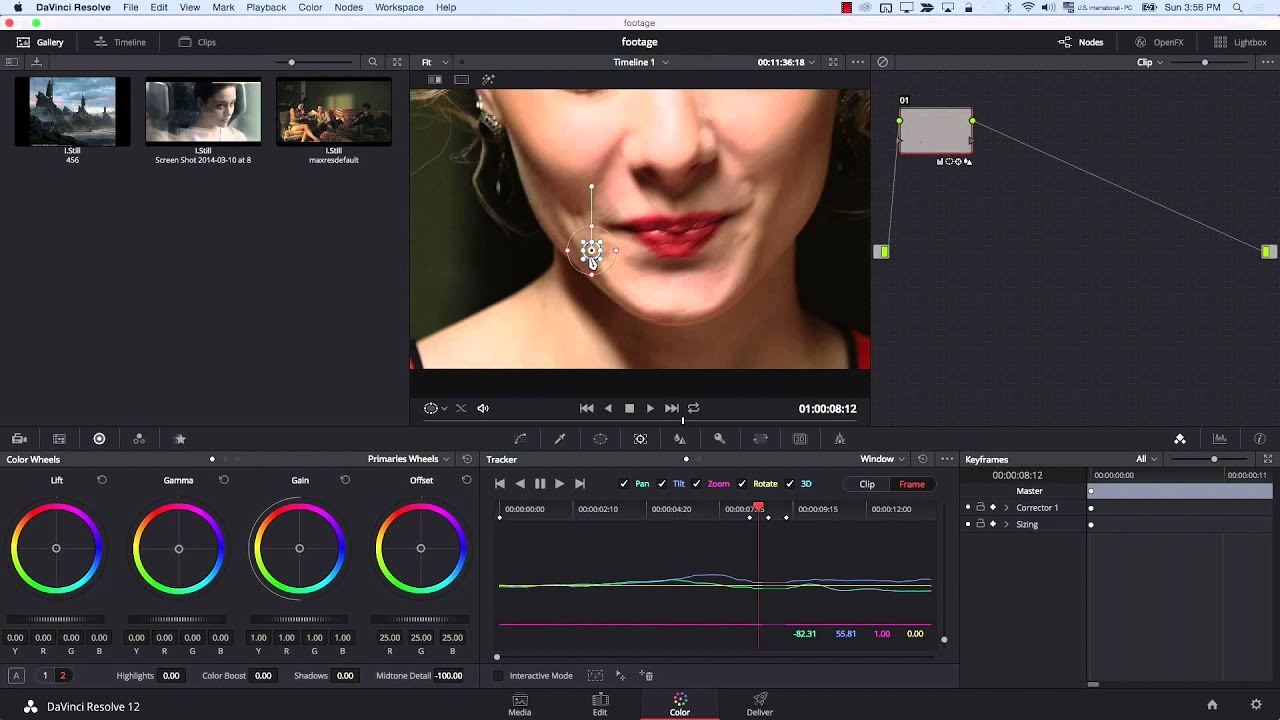This screenshot has height=720, width=1280.
Task: Open the Qualifier eyedropper palette
Action: [560, 439]
